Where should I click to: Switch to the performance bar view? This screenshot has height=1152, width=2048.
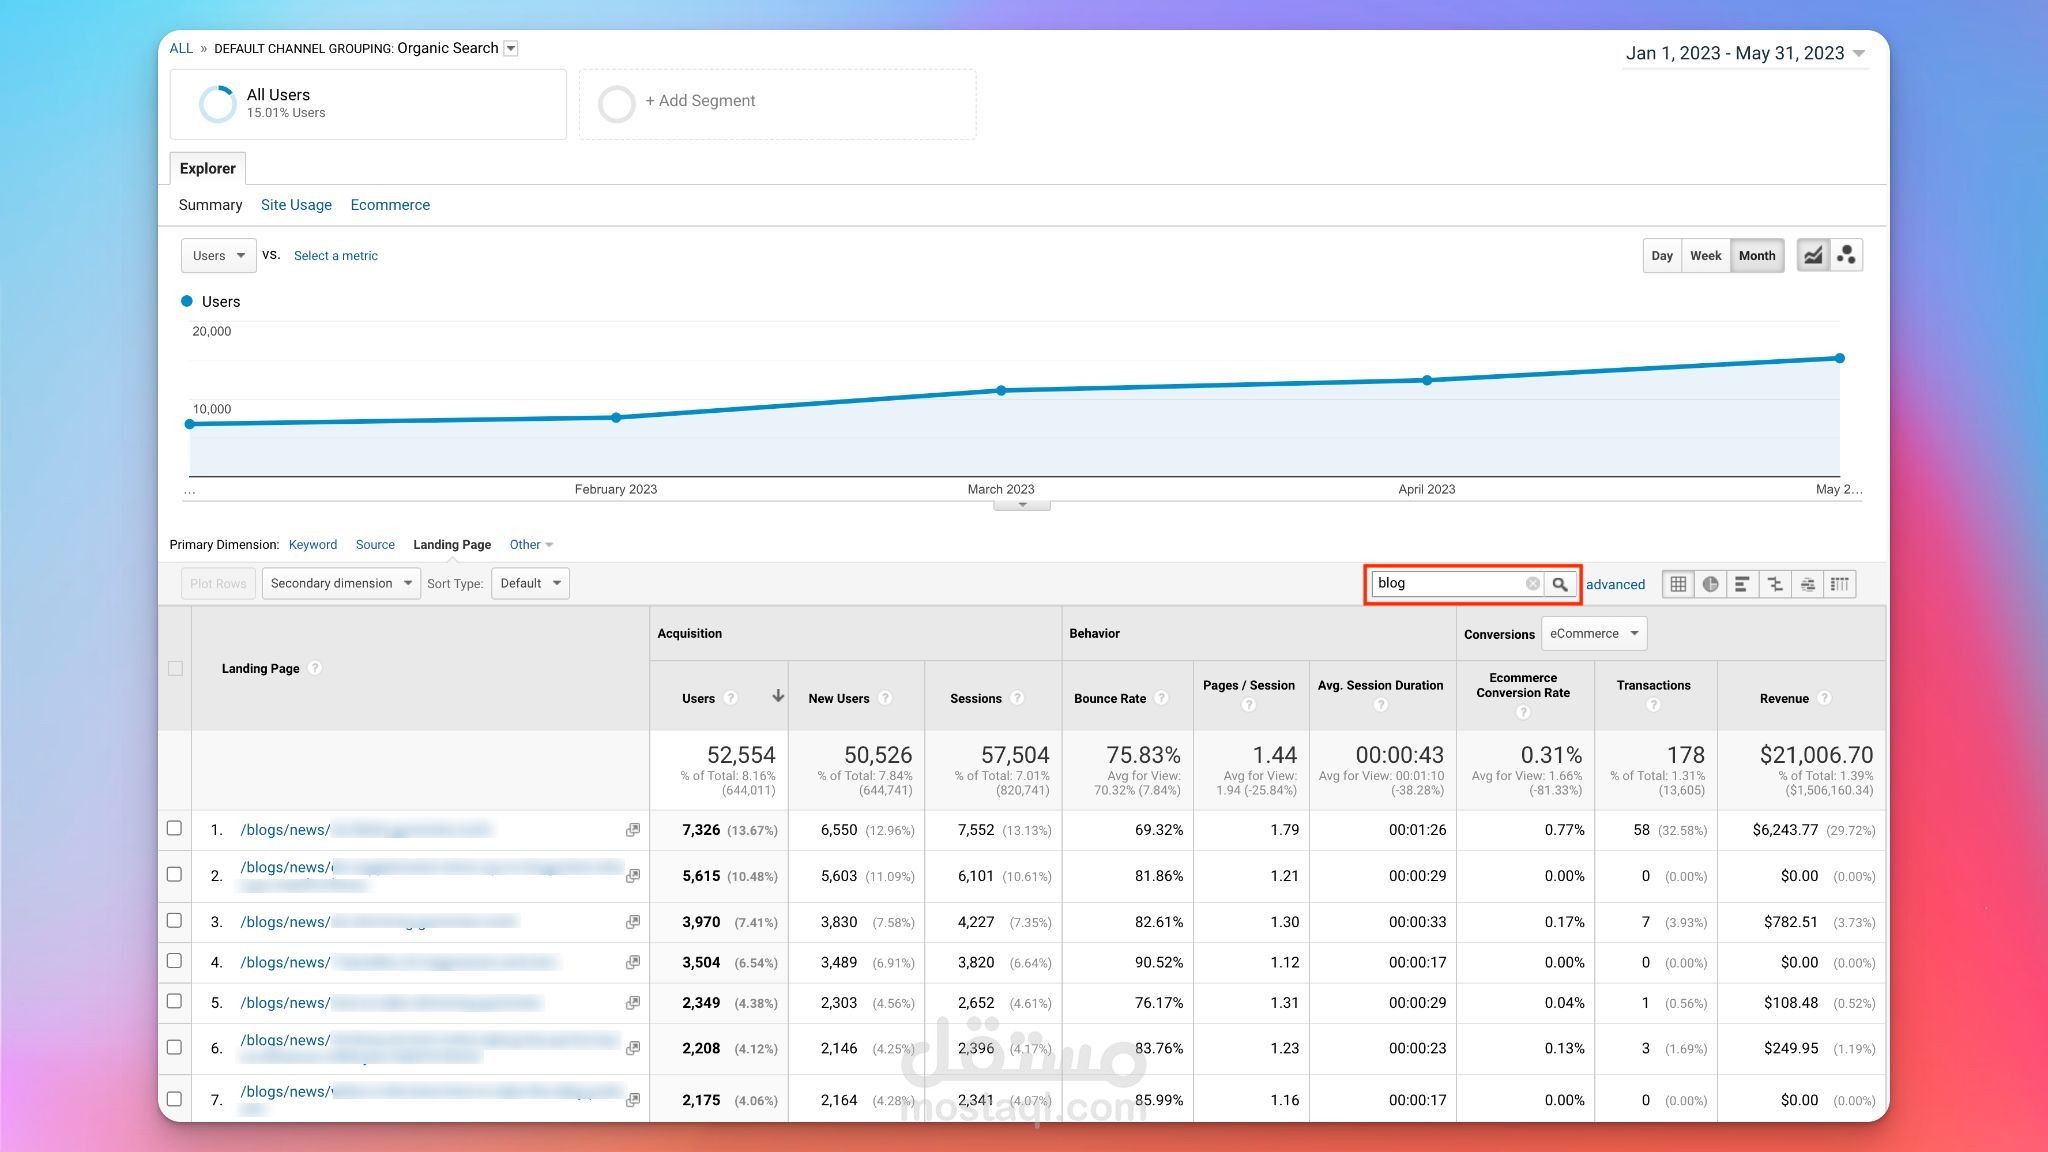1742,584
